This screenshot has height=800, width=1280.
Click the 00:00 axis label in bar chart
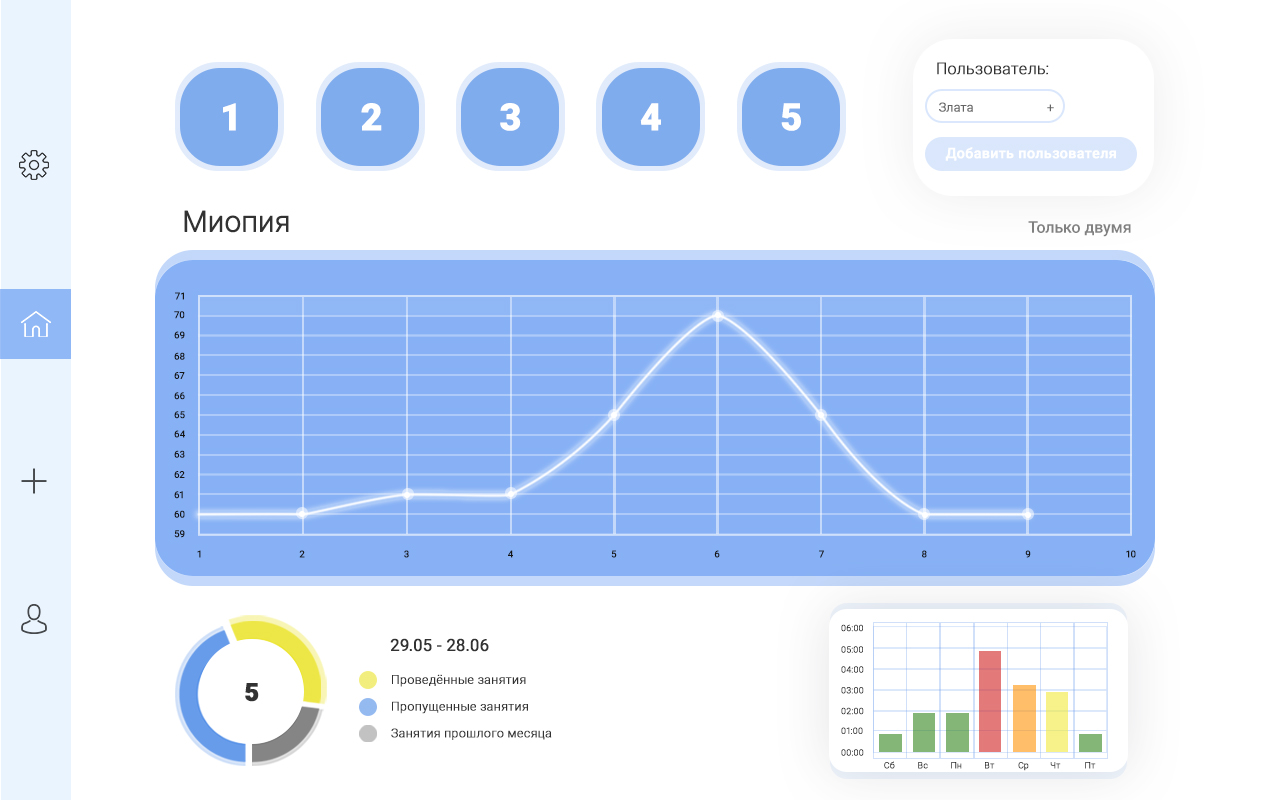[852, 753]
